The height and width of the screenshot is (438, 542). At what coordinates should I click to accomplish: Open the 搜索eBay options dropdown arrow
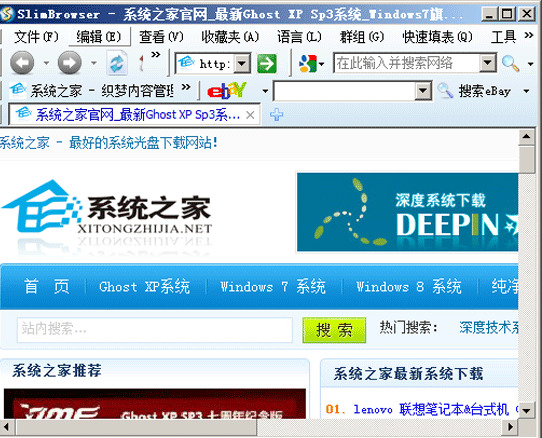click(526, 91)
